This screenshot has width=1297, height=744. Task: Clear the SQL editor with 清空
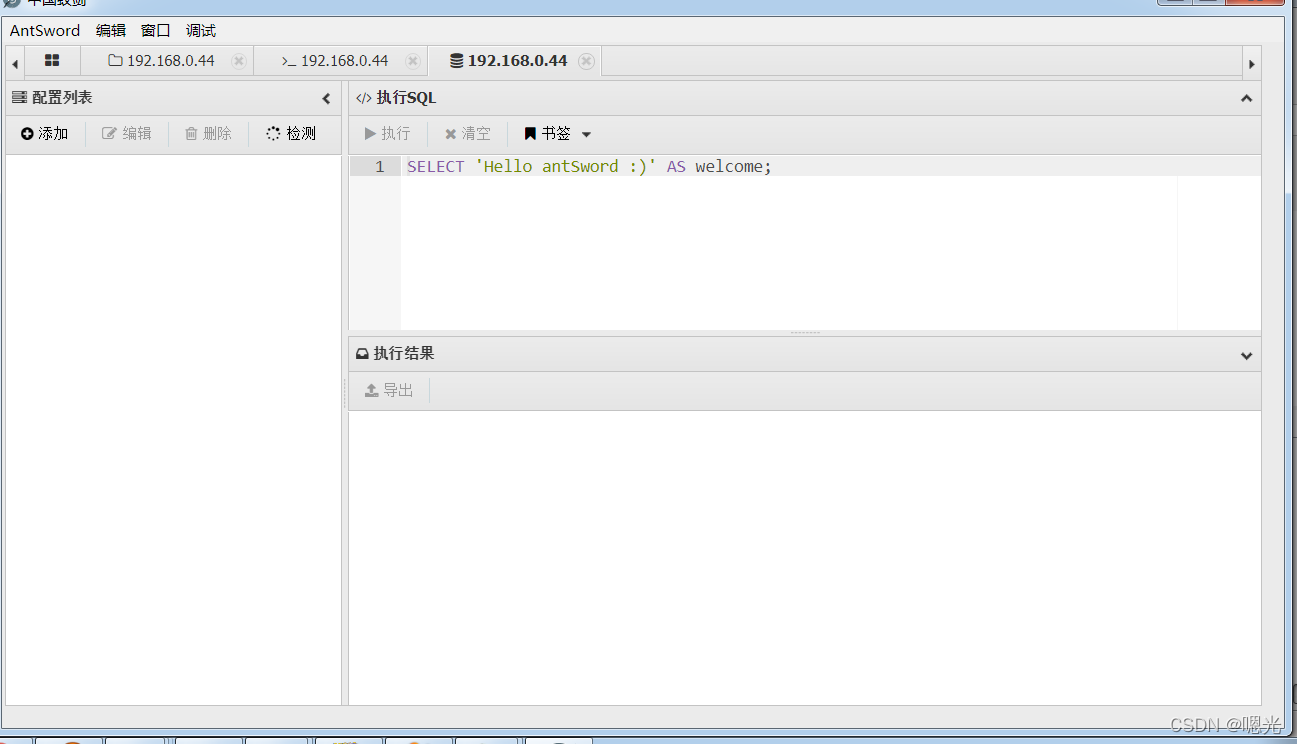468,133
